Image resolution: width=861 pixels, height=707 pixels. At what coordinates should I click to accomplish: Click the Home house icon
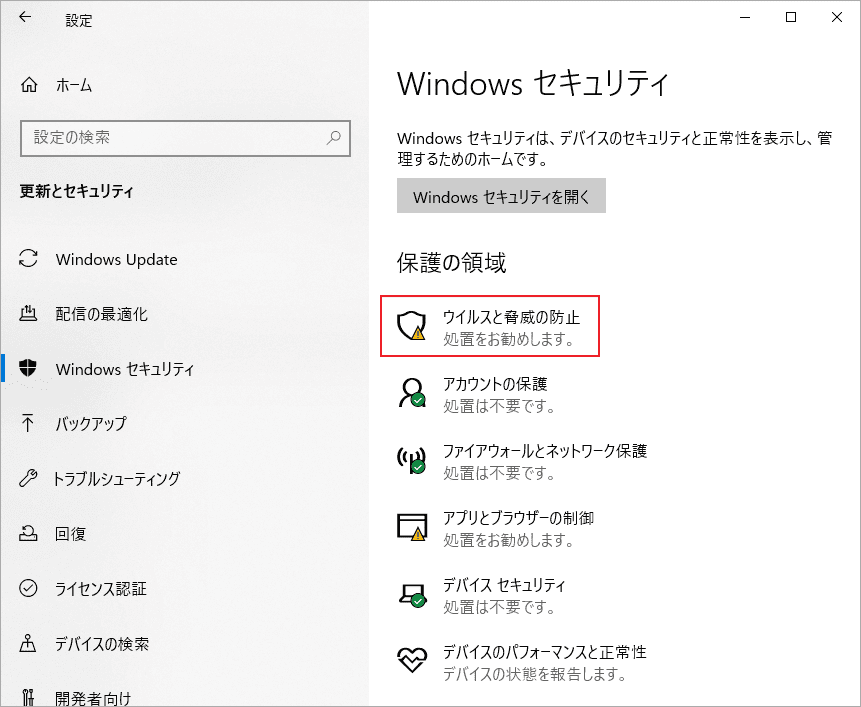pos(29,85)
